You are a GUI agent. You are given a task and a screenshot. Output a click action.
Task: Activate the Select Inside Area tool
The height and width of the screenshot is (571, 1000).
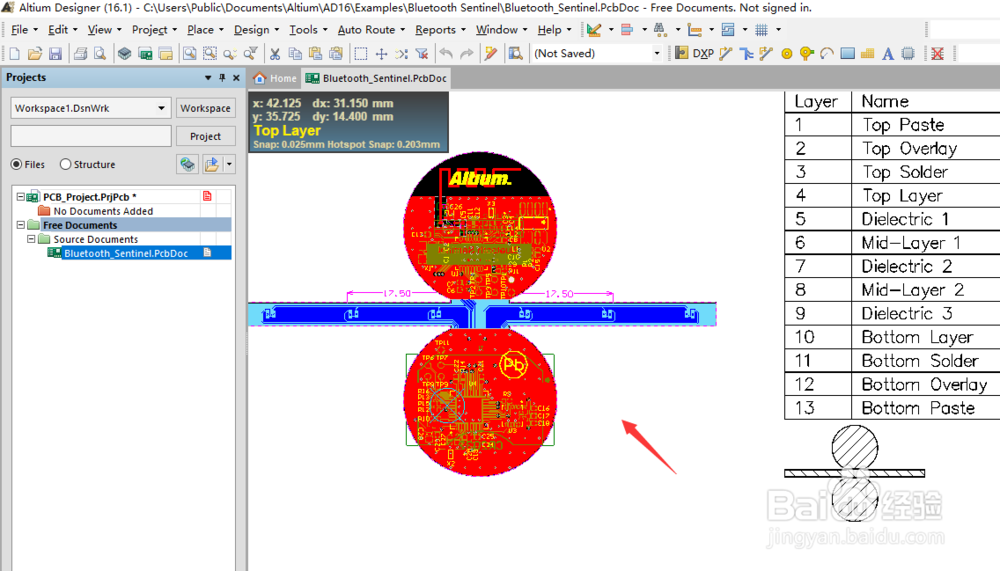pos(361,54)
